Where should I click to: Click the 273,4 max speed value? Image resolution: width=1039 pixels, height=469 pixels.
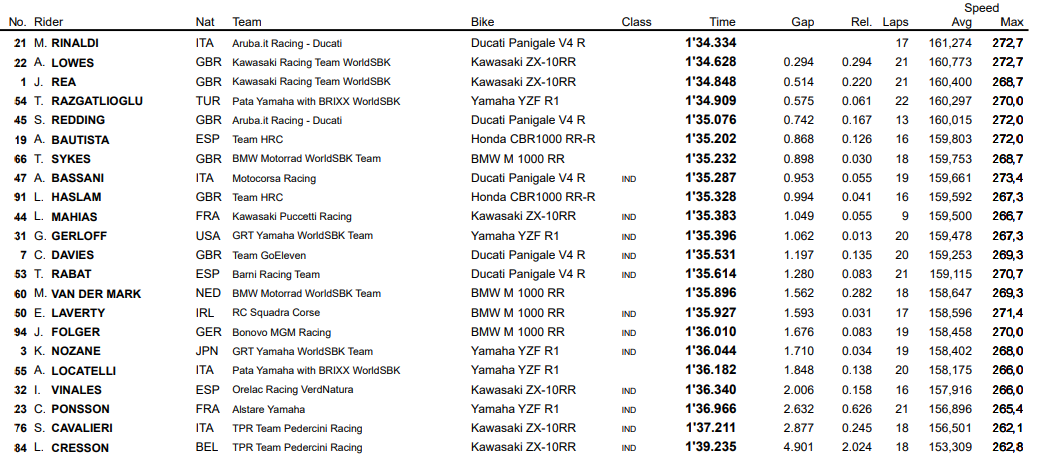(x=1004, y=178)
